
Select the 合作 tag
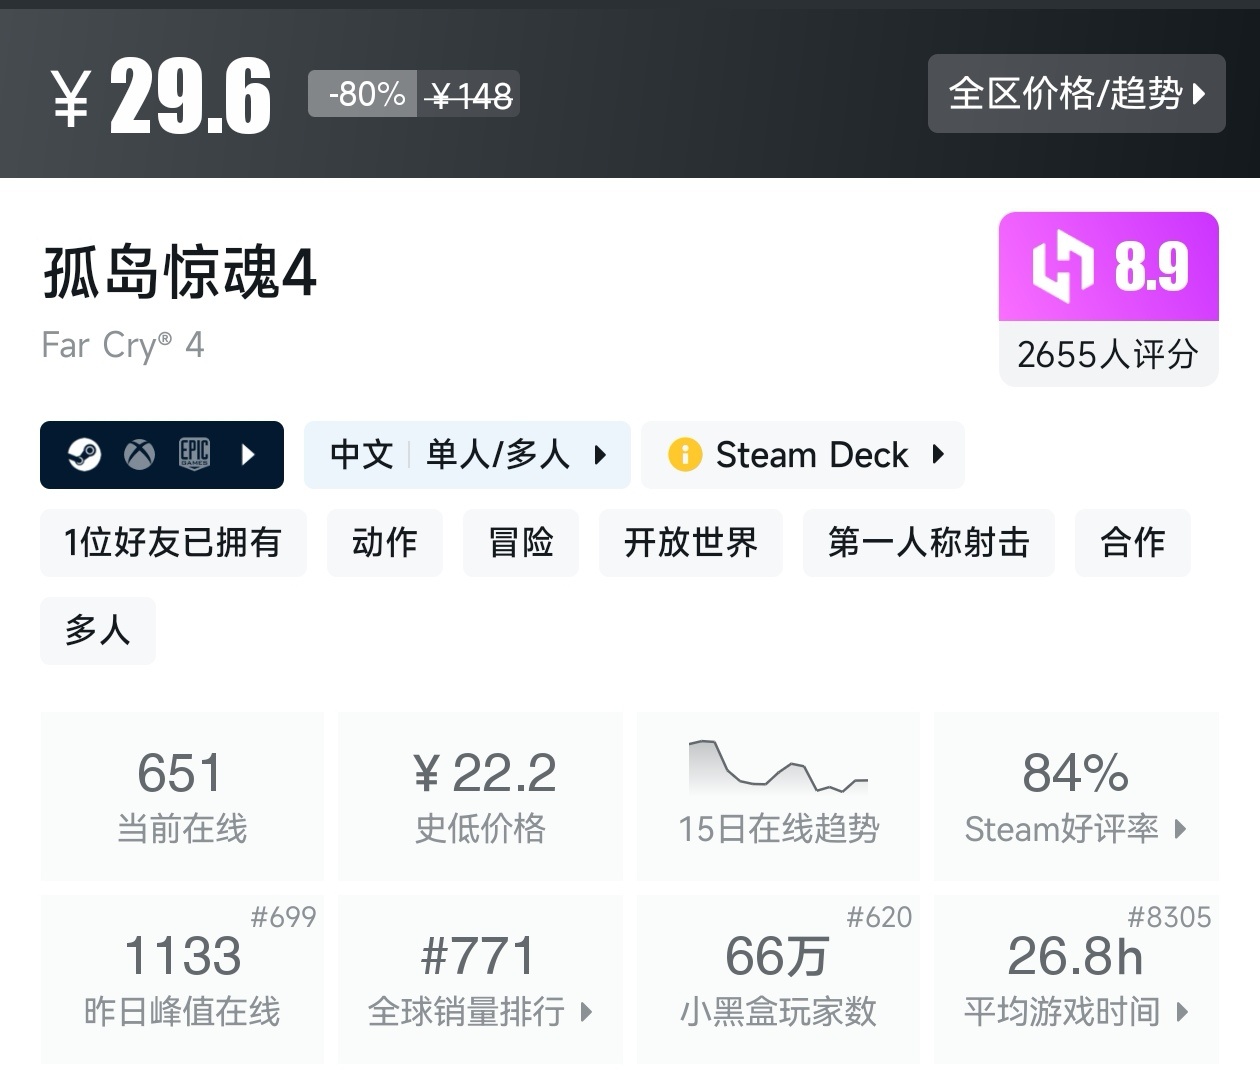click(1133, 543)
